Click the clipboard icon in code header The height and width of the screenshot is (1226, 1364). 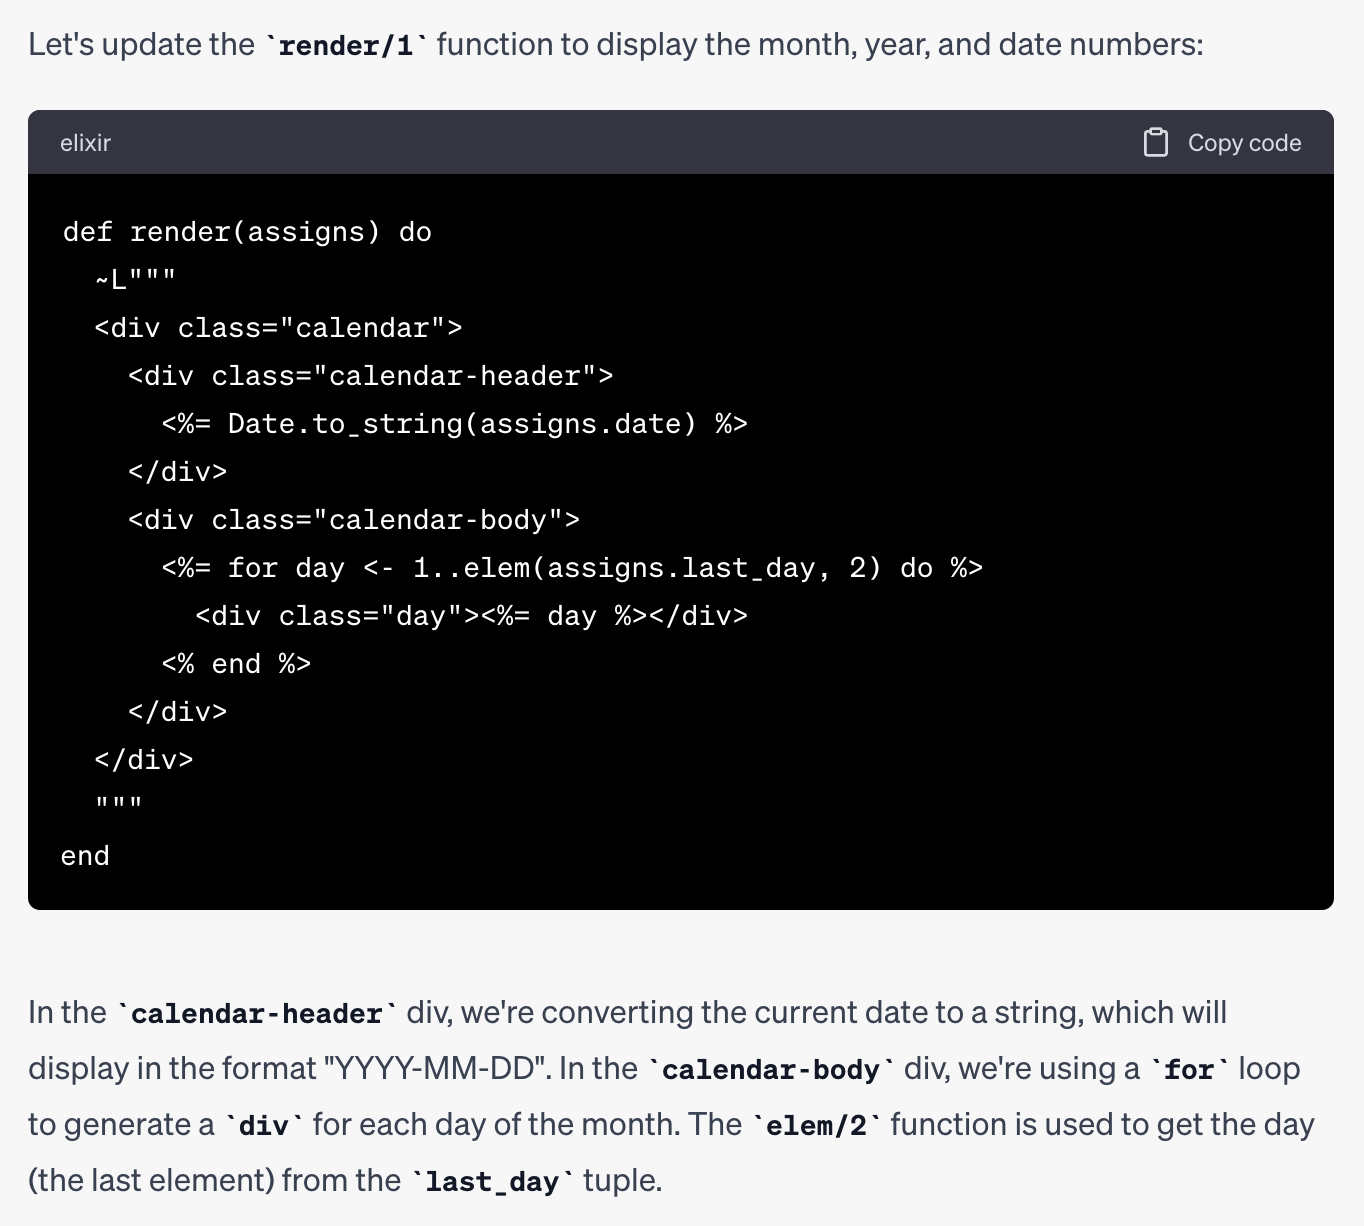coord(1155,143)
